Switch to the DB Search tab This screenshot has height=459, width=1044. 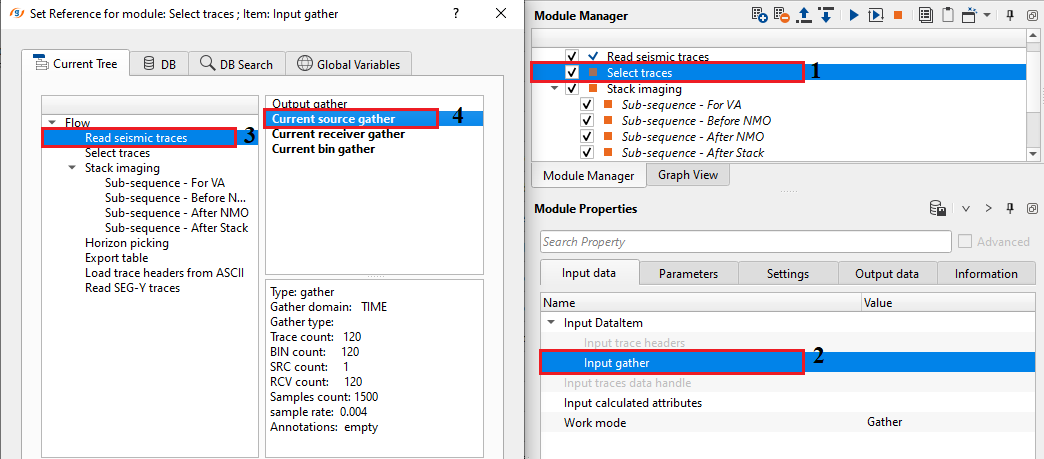click(236, 64)
